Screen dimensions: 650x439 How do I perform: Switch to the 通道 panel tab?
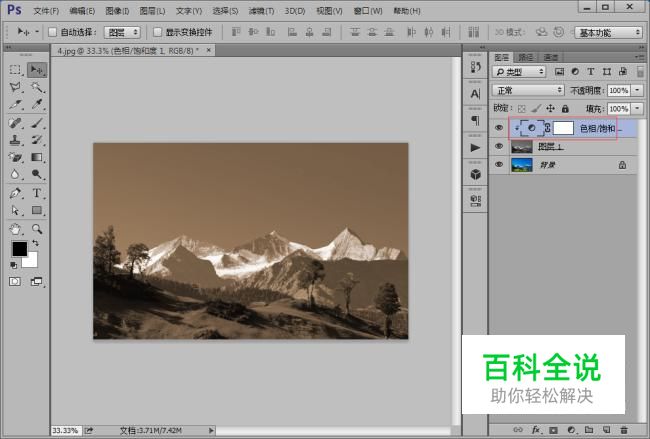click(x=551, y=57)
